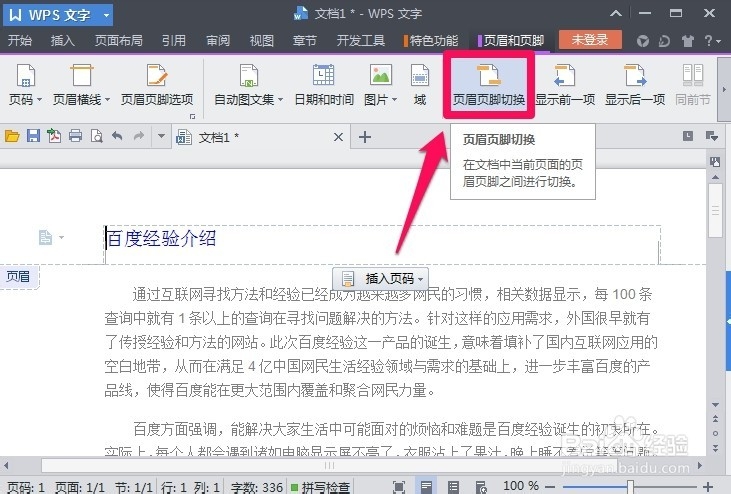Click the 页眉 header label tag
The height and width of the screenshot is (494, 731).
coord(19,277)
